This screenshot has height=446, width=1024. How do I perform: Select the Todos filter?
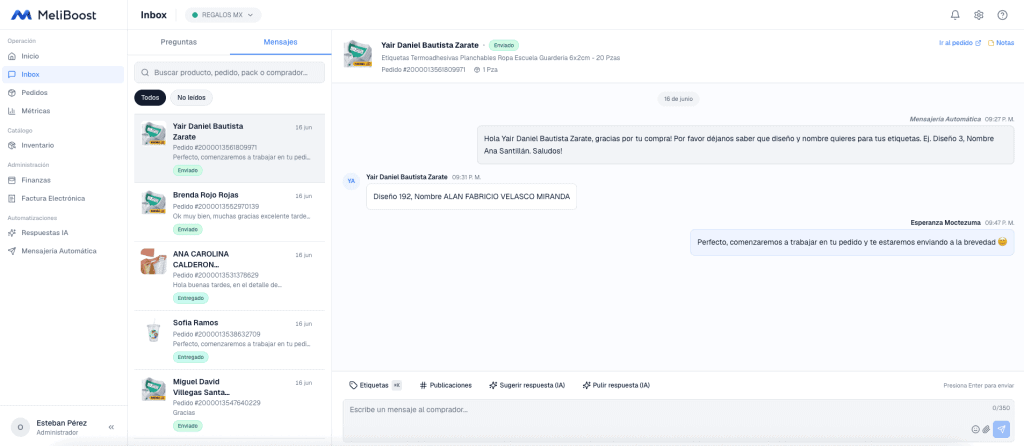[150, 98]
